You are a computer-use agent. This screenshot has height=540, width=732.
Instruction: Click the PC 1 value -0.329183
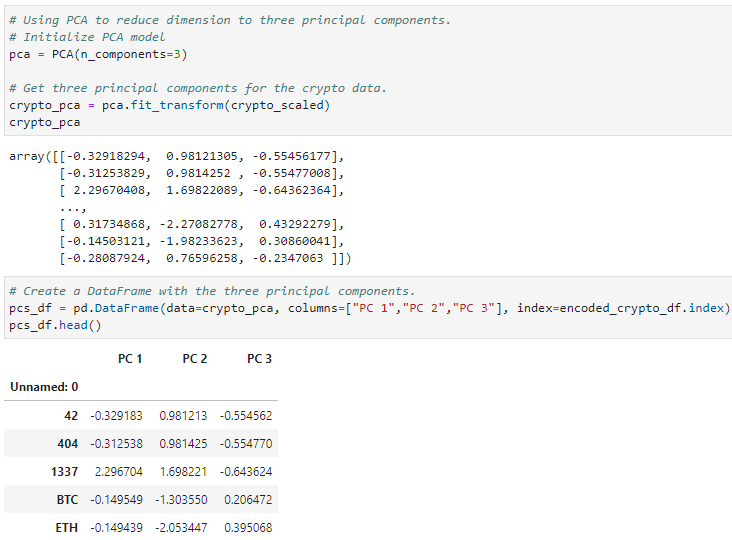(x=116, y=415)
